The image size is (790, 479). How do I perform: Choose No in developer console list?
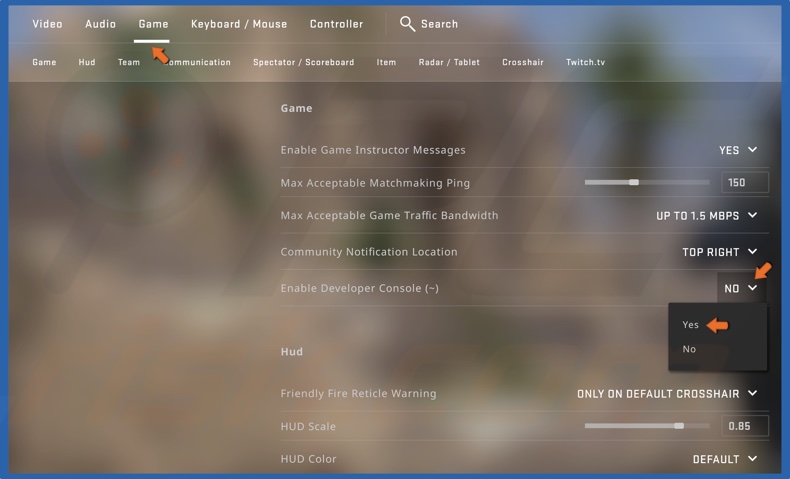click(689, 349)
